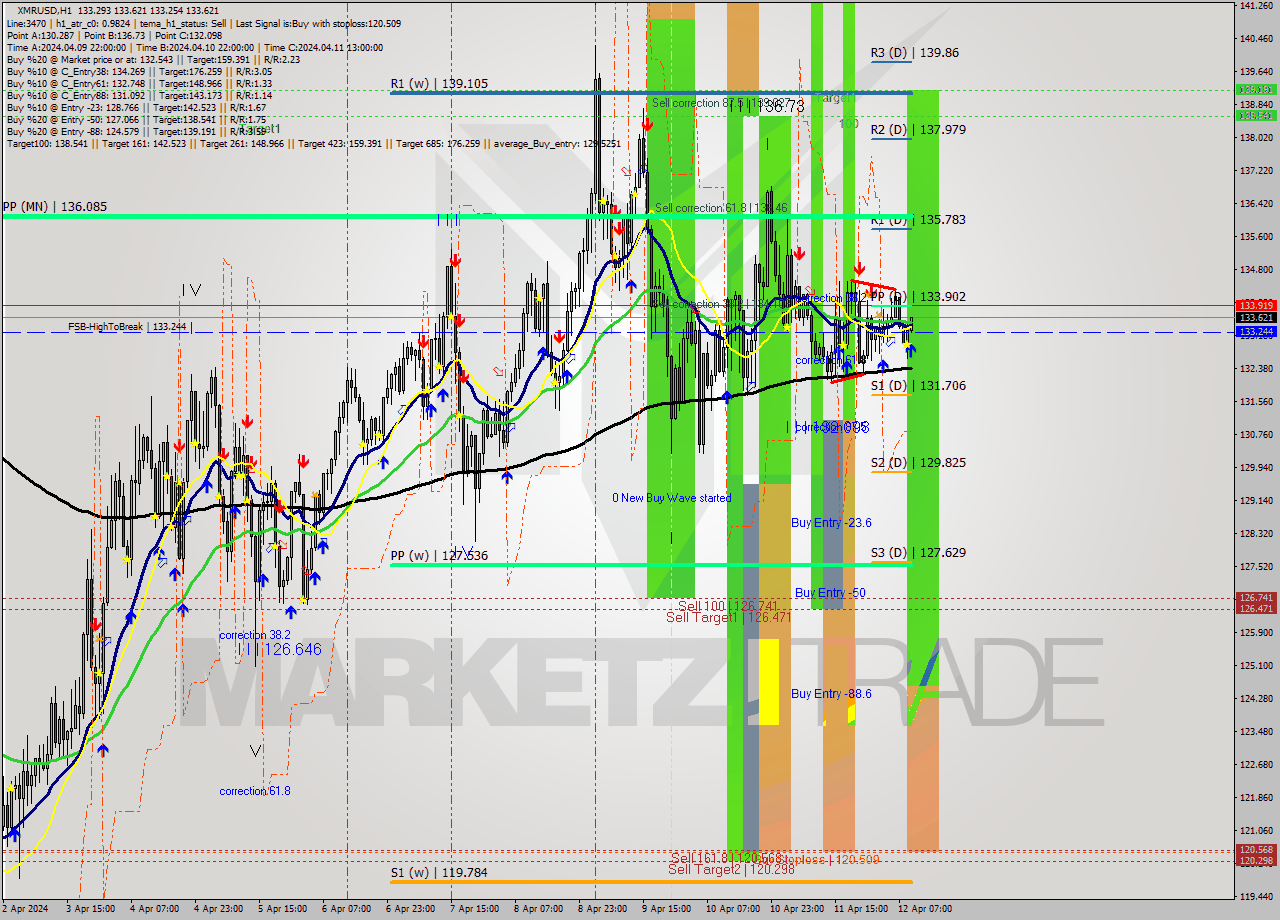
Task: Click the 'Buy Entry -50' label
Action: pyautogui.click(x=830, y=593)
